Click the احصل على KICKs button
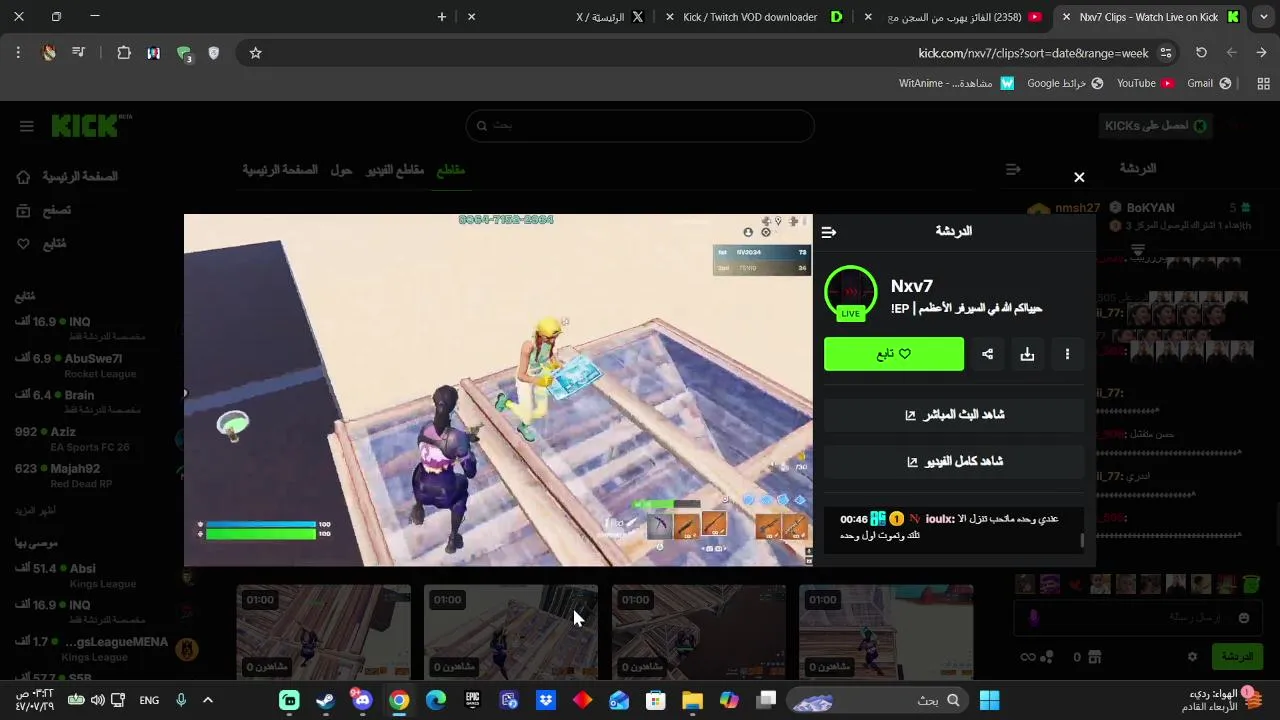The image size is (1280, 720). [1156, 126]
